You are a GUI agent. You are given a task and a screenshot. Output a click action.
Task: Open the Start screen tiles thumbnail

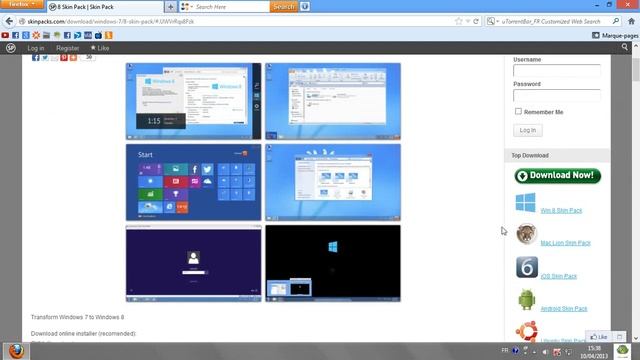(193, 182)
